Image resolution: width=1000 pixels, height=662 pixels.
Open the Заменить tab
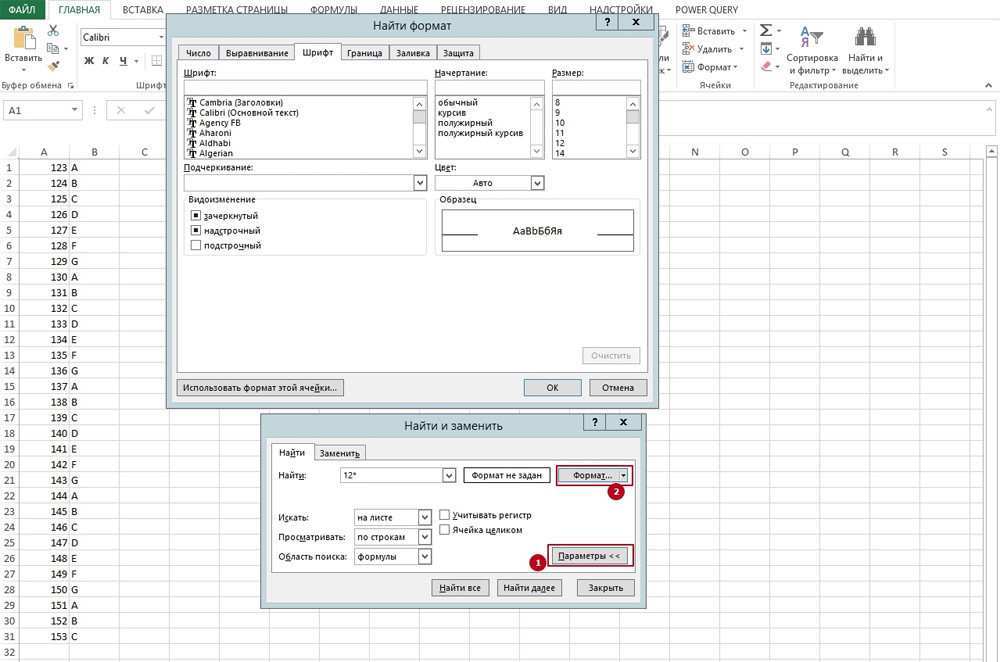pyautogui.click(x=339, y=453)
